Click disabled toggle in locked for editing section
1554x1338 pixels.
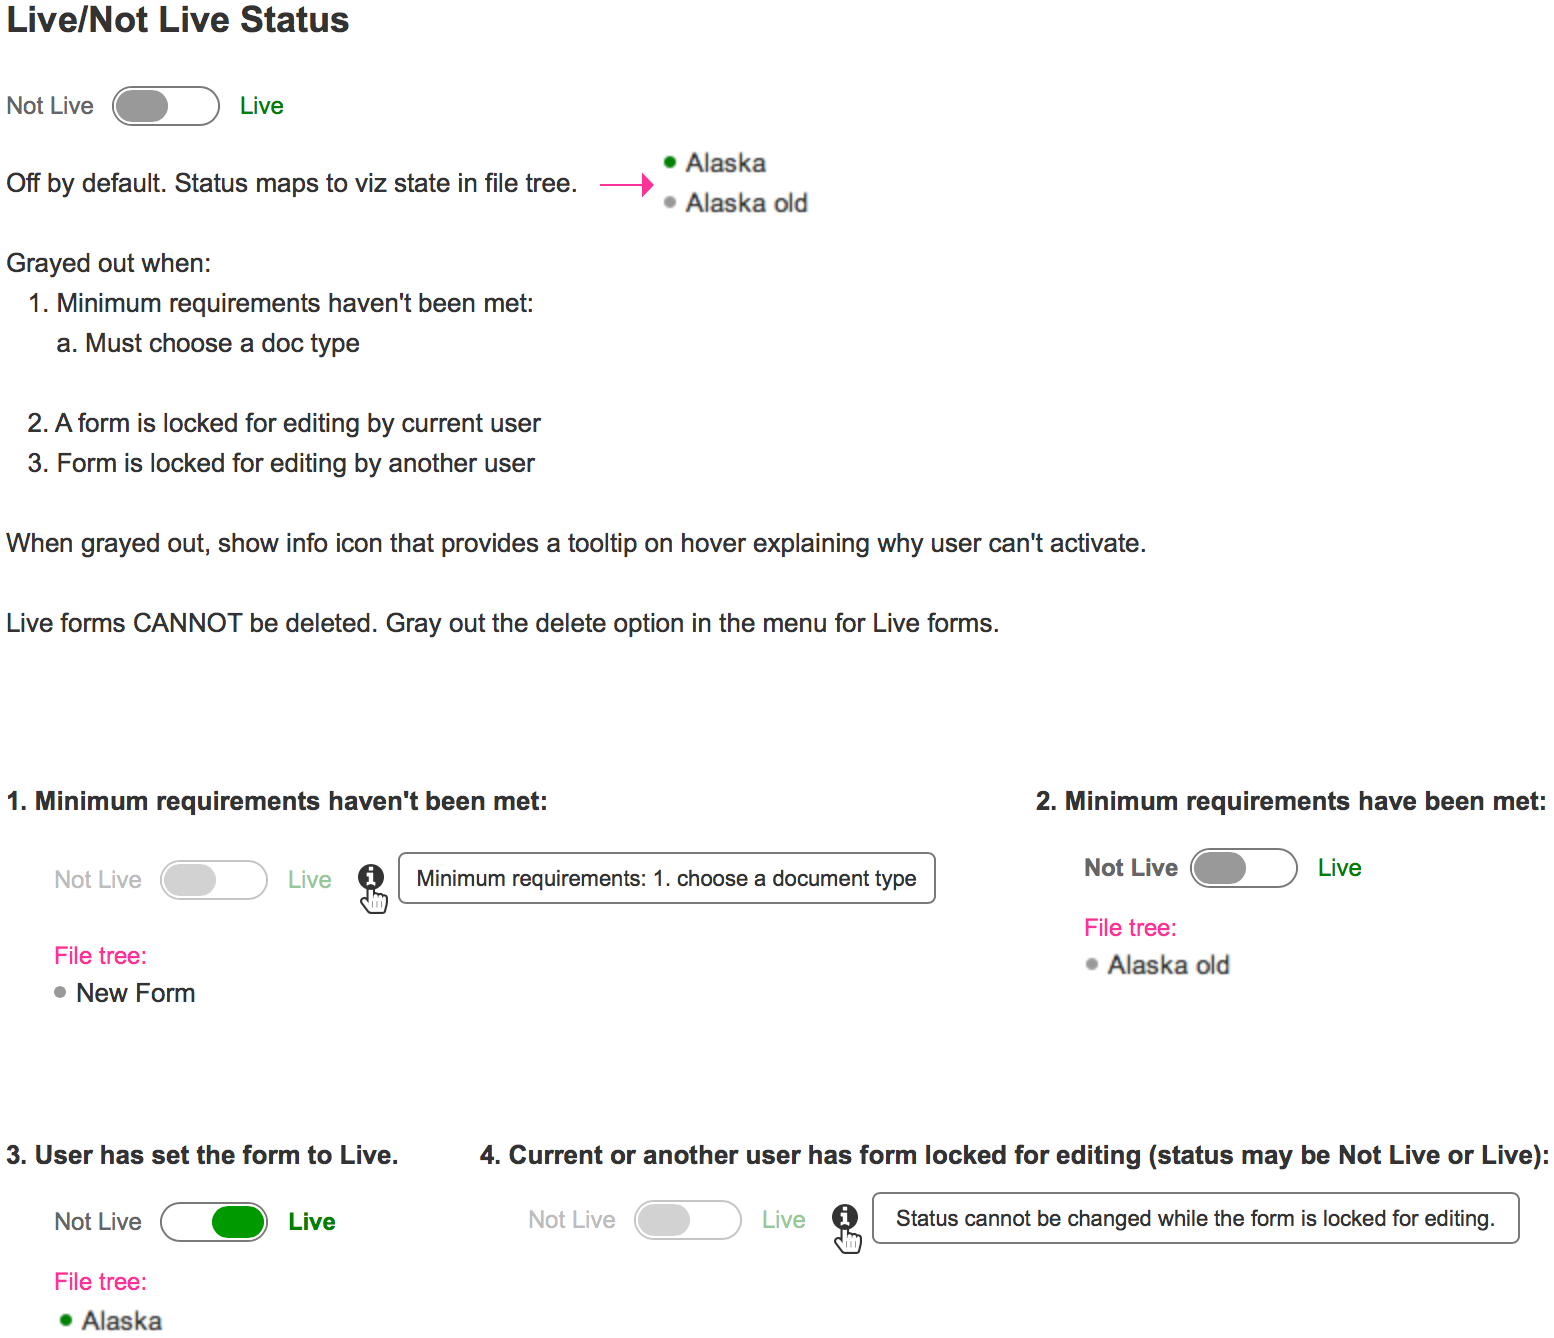coord(688,1220)
